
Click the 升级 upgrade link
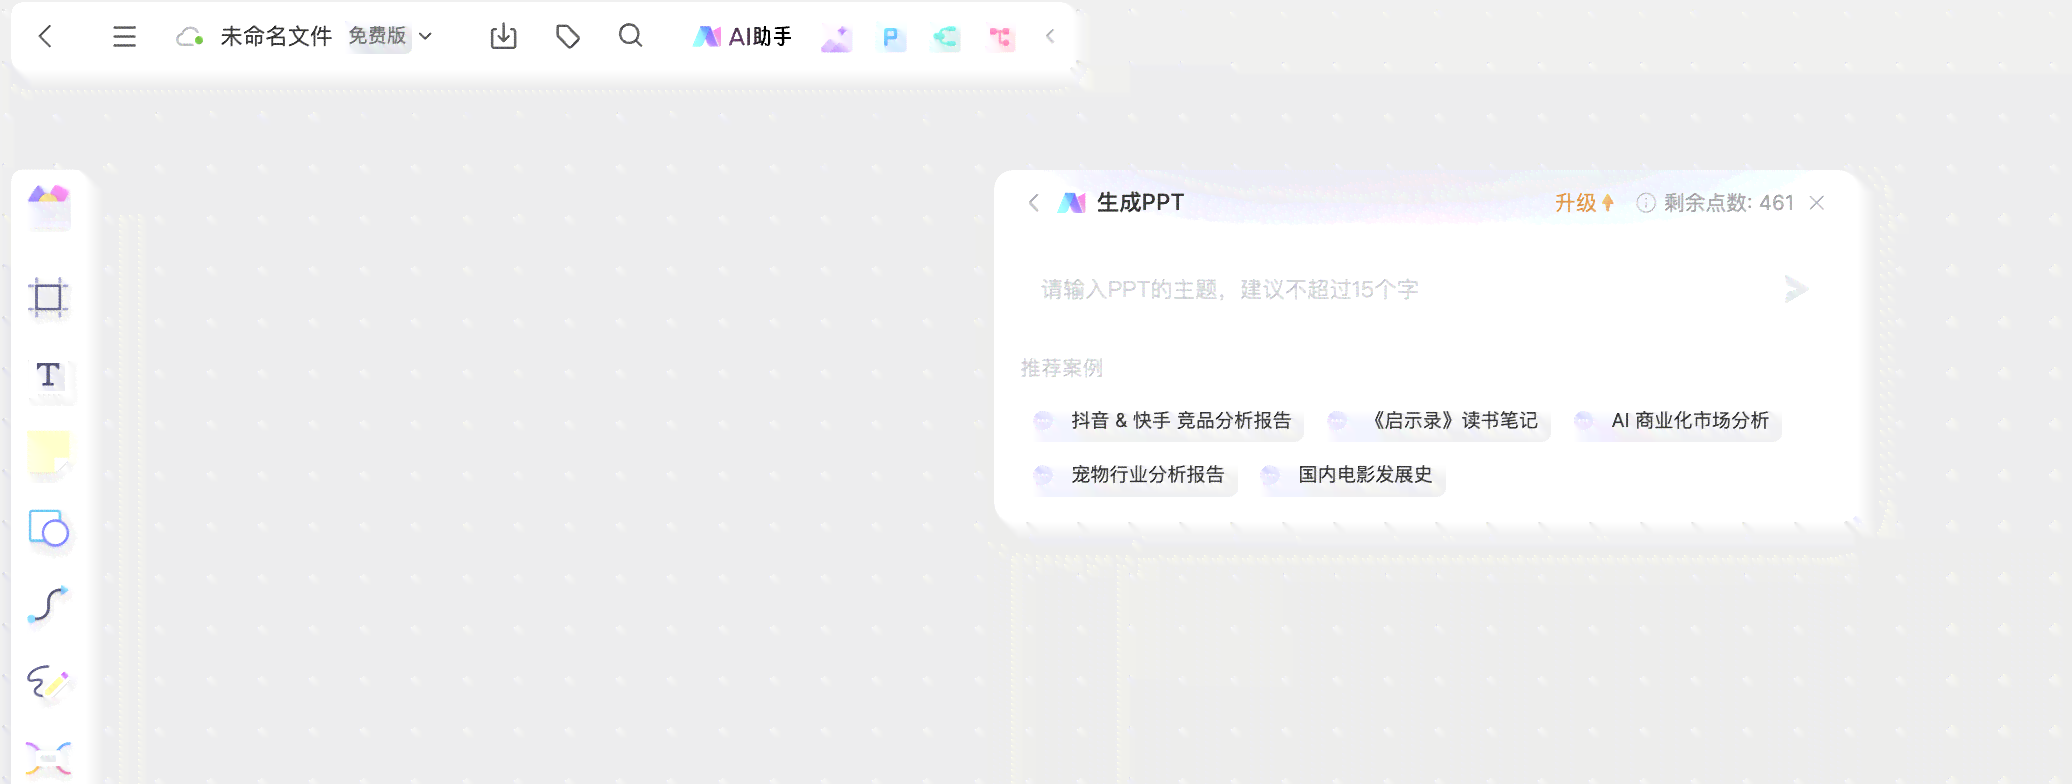pos(1584,203)
